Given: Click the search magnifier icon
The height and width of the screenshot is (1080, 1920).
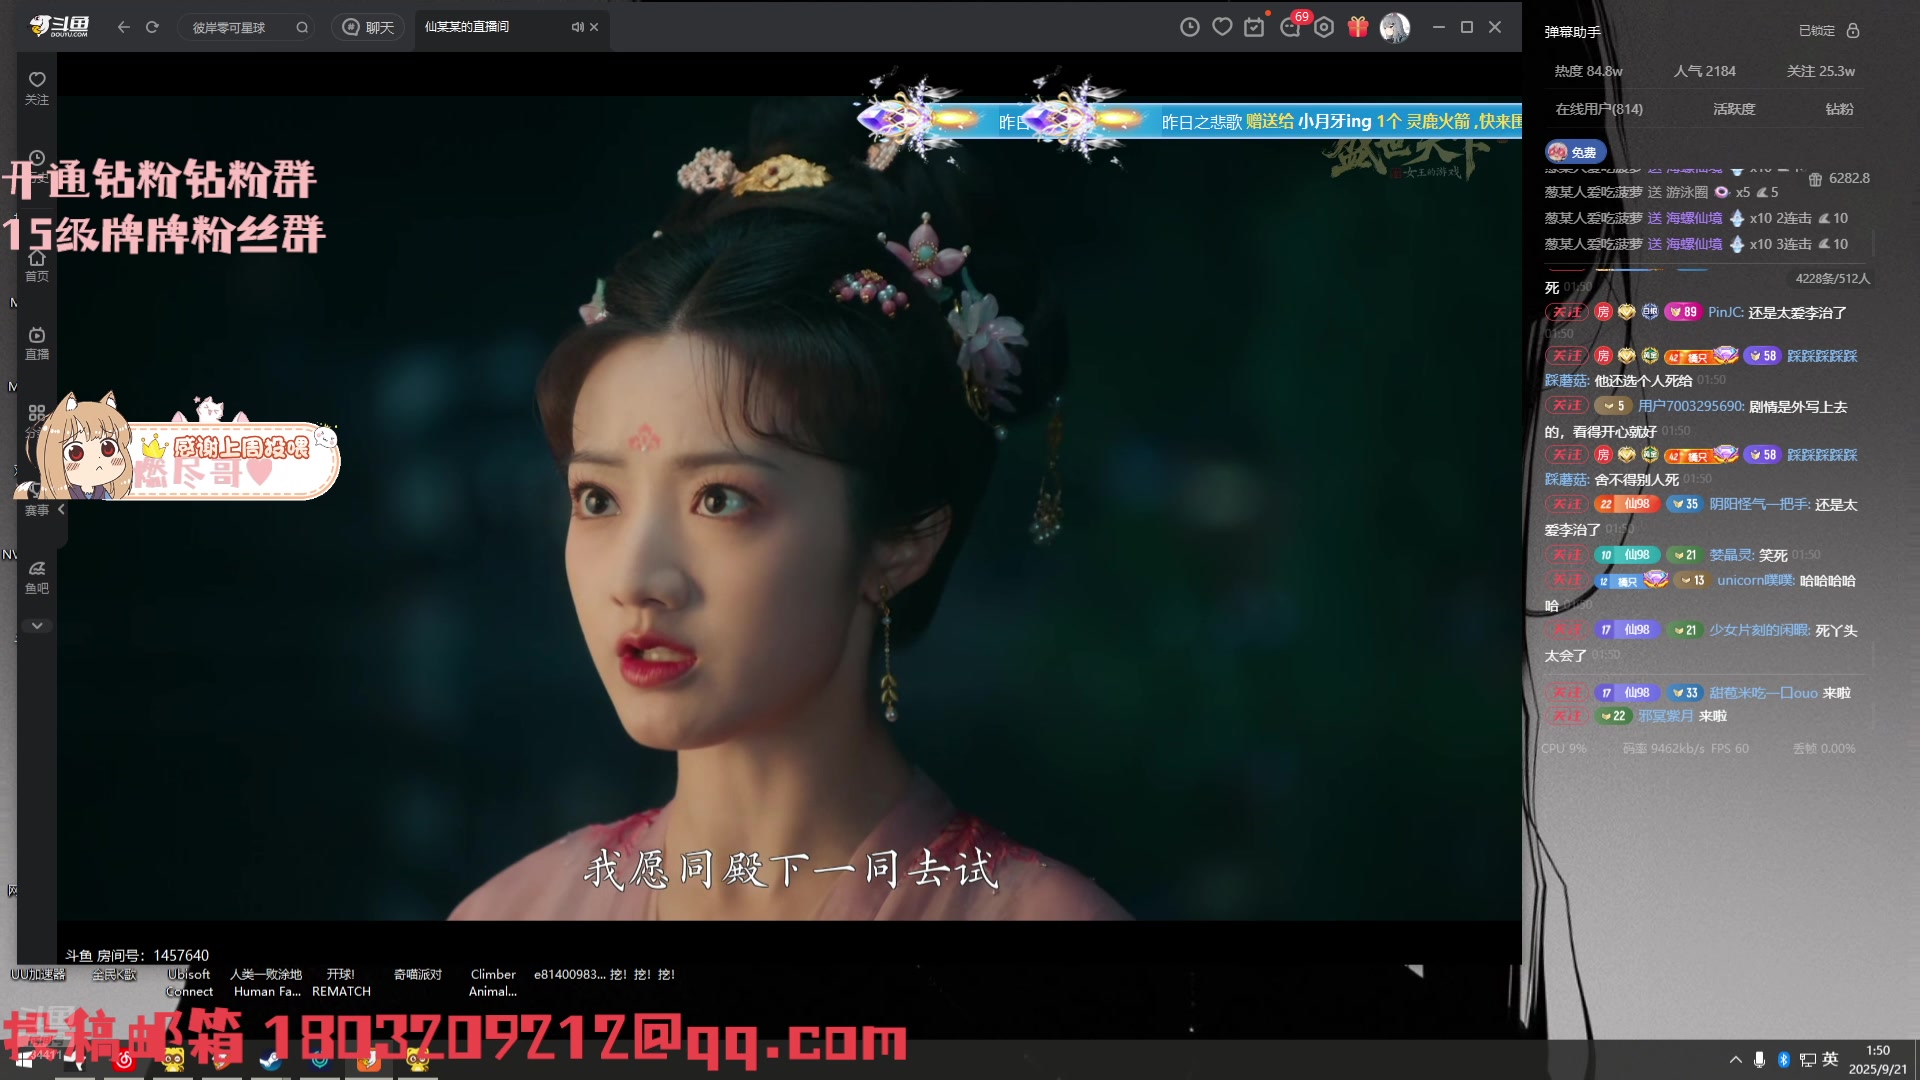Looking at the screenshot, I should click(302, 27).
